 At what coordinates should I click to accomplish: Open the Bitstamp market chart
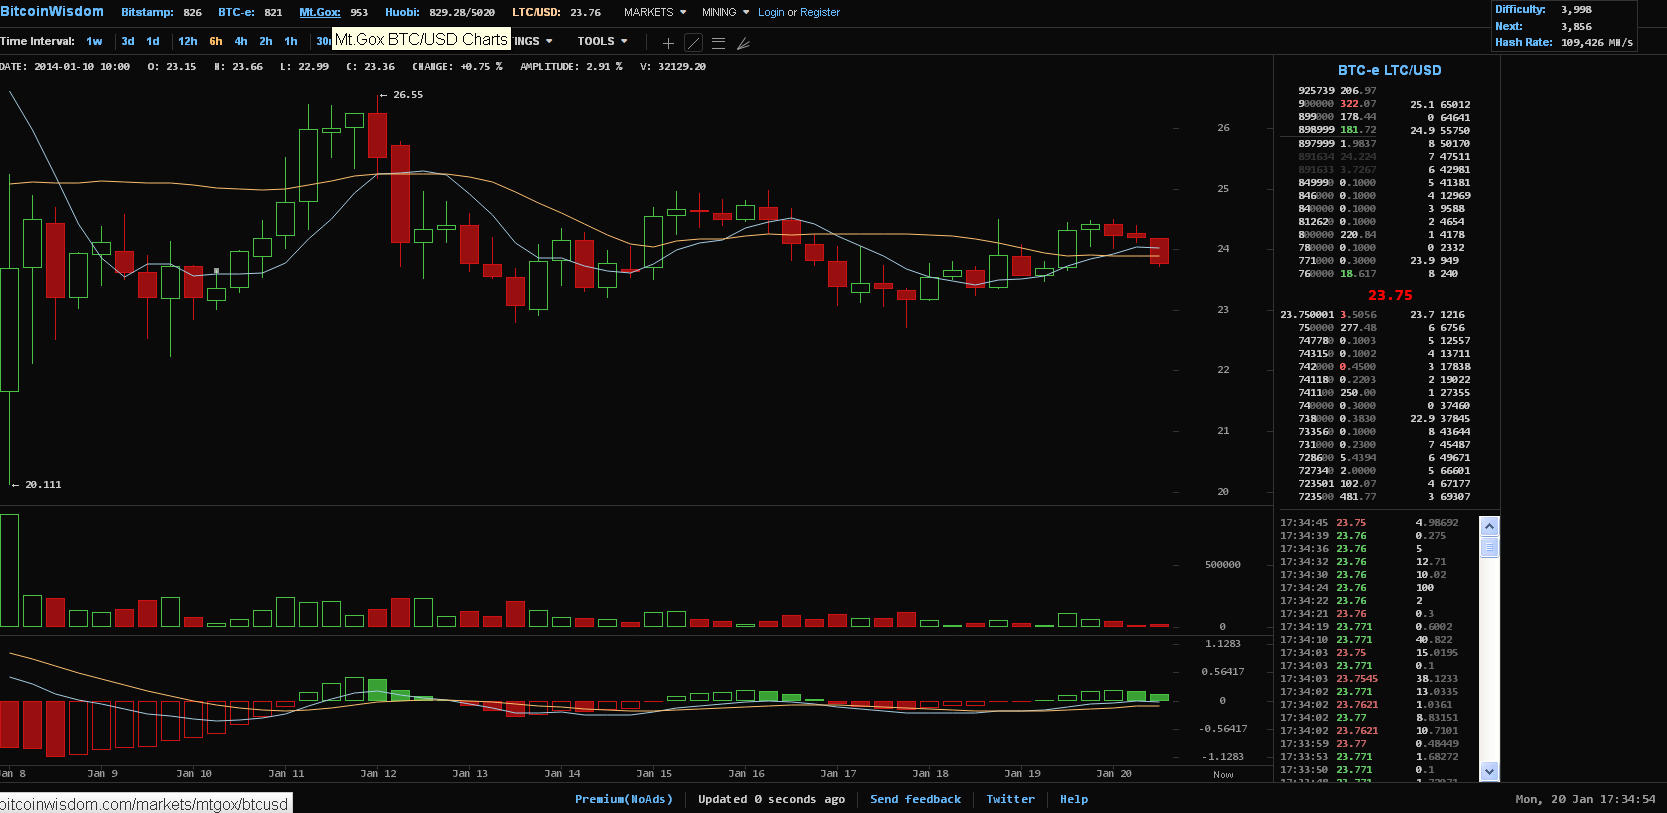tap(161, 12)
